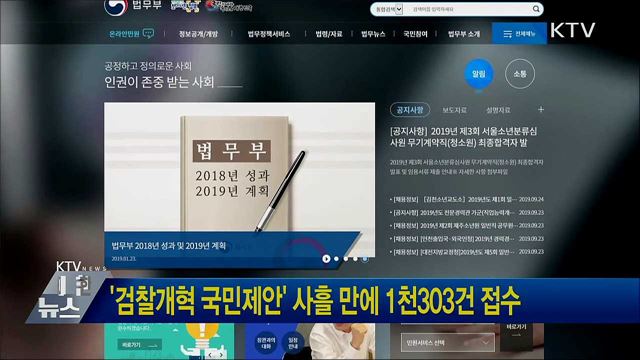640x360 pixels.
Task: Click next arrow on green card
Action: [x=221, y=355]
